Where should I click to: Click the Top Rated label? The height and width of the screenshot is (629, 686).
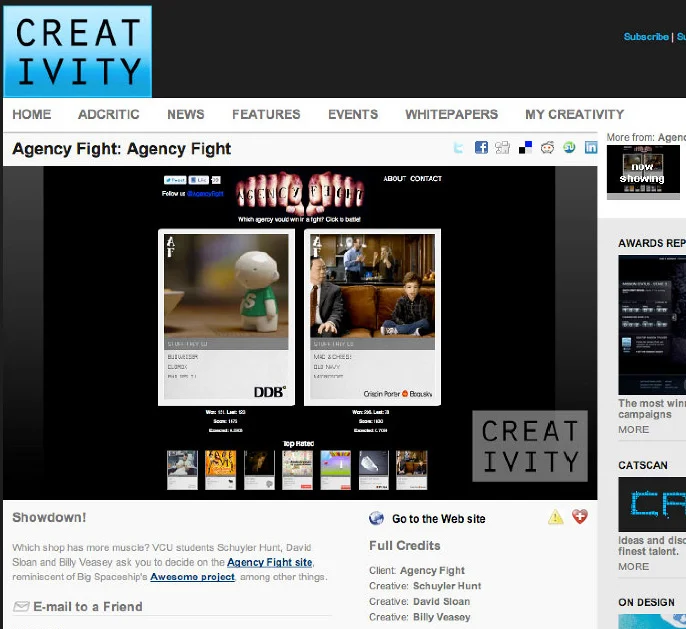coord(298,443)
